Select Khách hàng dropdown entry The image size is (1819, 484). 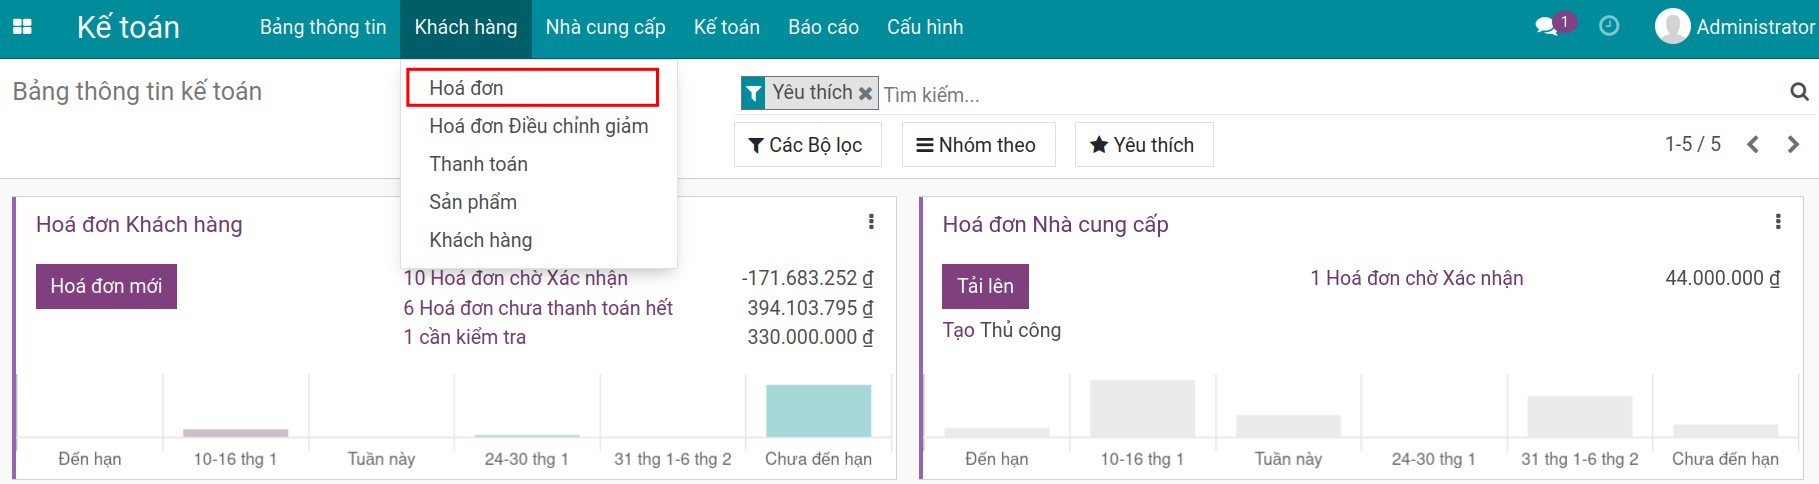(x=539, y=240)
